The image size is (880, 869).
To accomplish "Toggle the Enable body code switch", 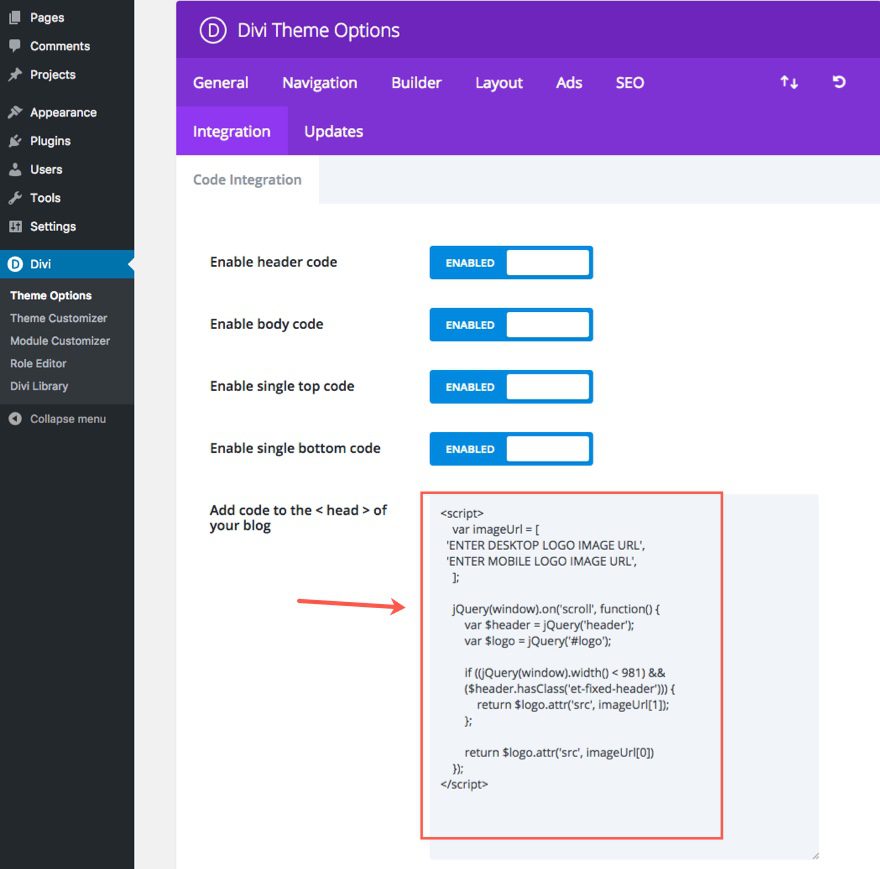I will 511,324.
